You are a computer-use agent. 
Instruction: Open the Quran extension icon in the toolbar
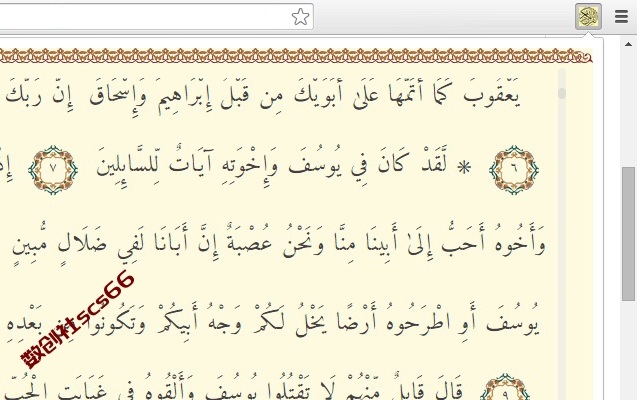(588, 16)
